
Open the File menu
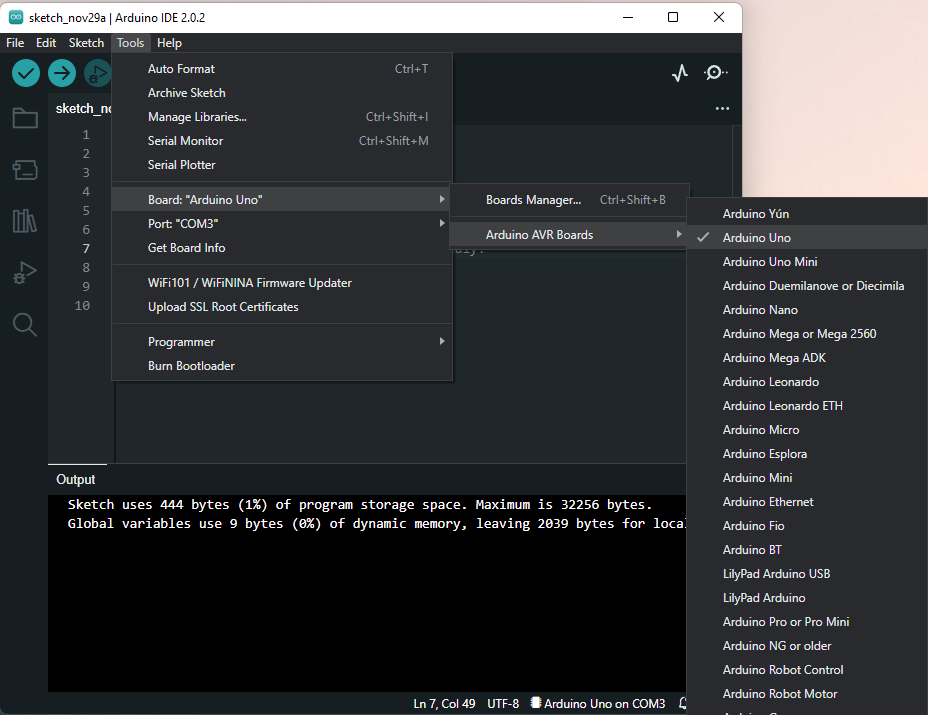point(15,43)
